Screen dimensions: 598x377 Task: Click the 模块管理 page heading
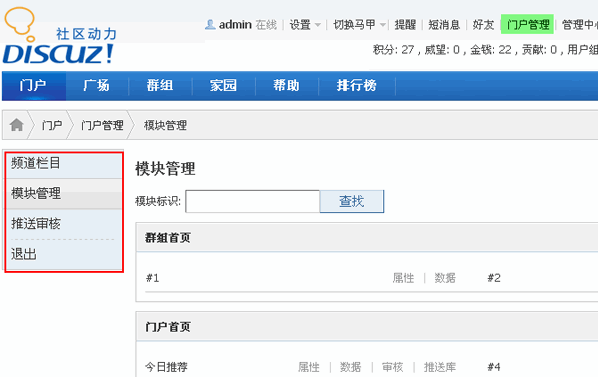pyautogui.click(x=165, y=169)
